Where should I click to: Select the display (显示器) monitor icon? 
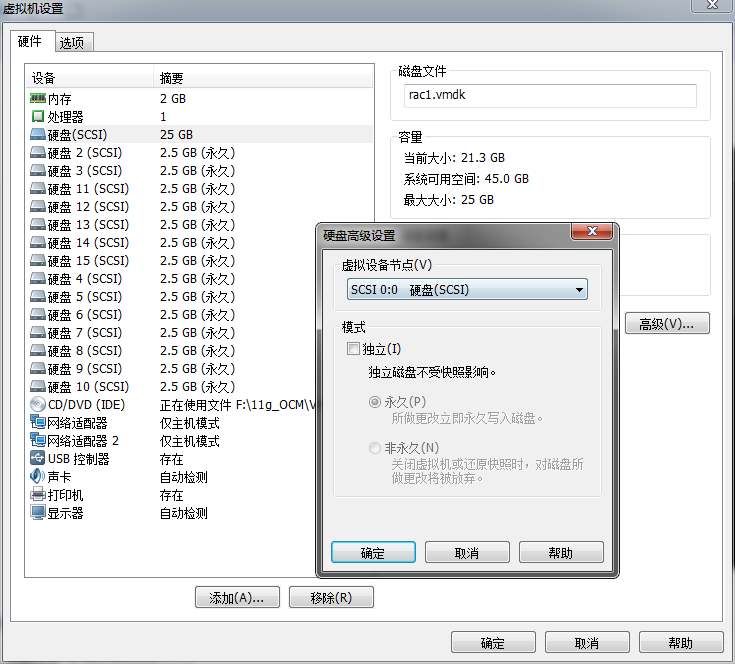(x=38, y=513)
